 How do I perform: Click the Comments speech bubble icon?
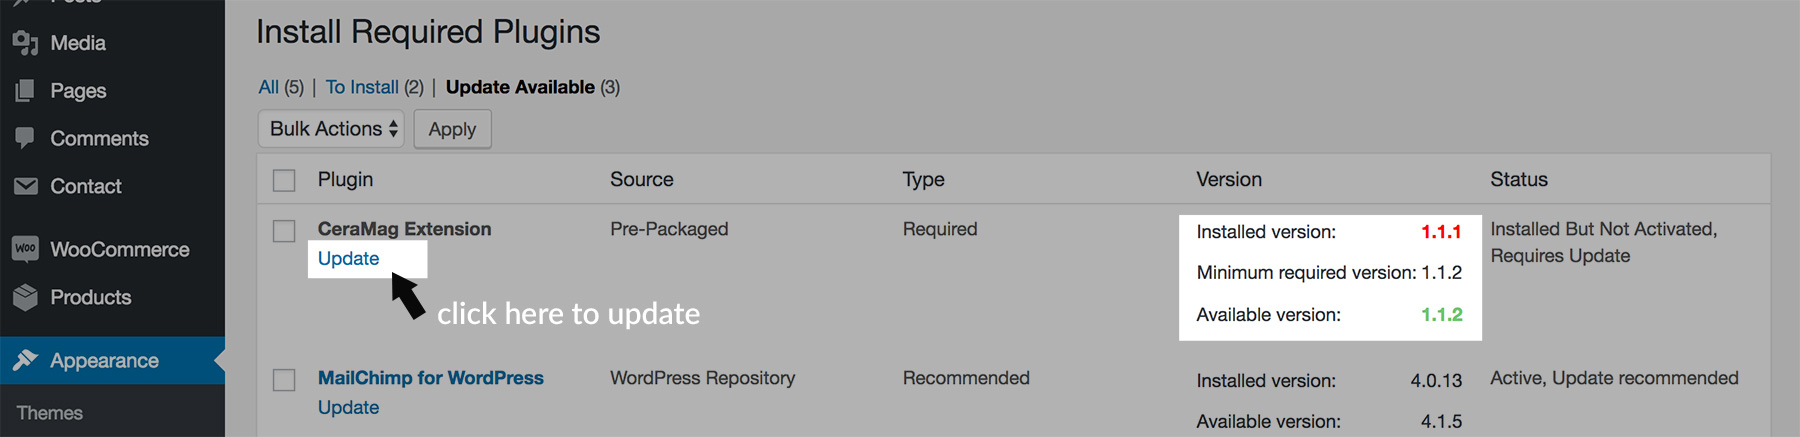pyautogui.click(x=25, y=138)
